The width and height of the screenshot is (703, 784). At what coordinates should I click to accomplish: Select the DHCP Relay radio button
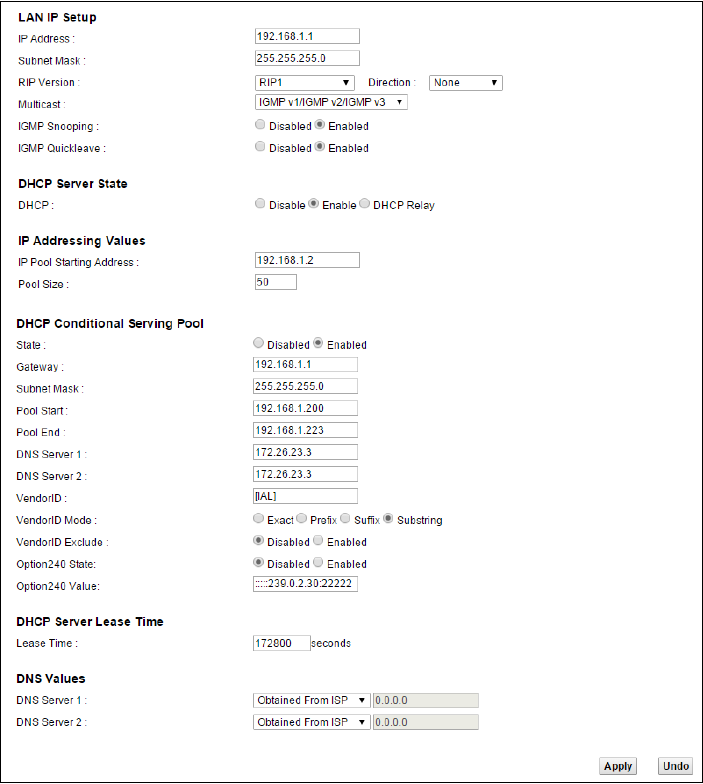[x=364, y=204]
